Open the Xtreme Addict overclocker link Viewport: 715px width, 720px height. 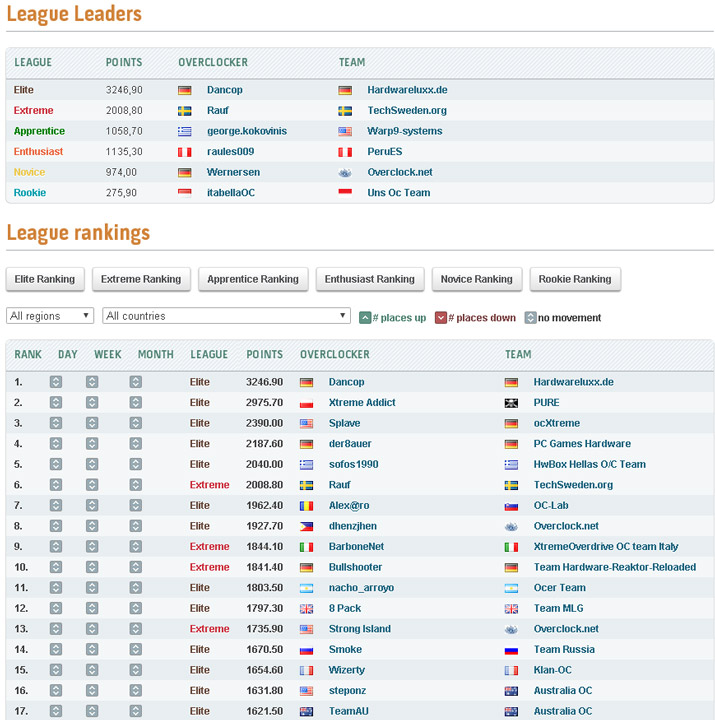(362, 403)
